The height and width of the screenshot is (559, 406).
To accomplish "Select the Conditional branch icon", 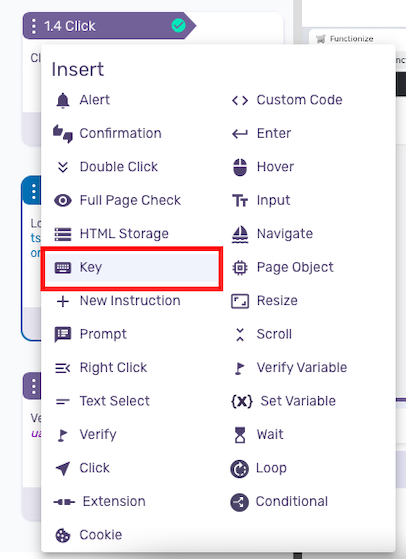I will pos(240,502).
